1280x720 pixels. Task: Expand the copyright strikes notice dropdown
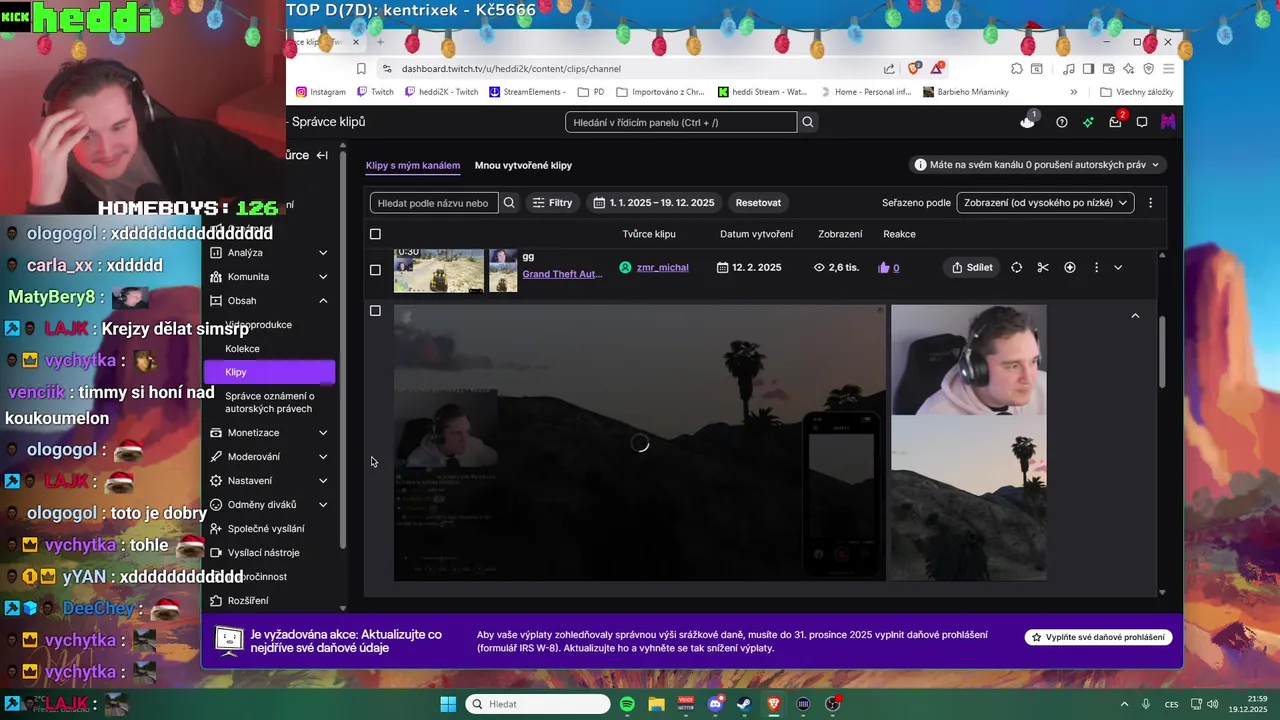coord(1038,165)
